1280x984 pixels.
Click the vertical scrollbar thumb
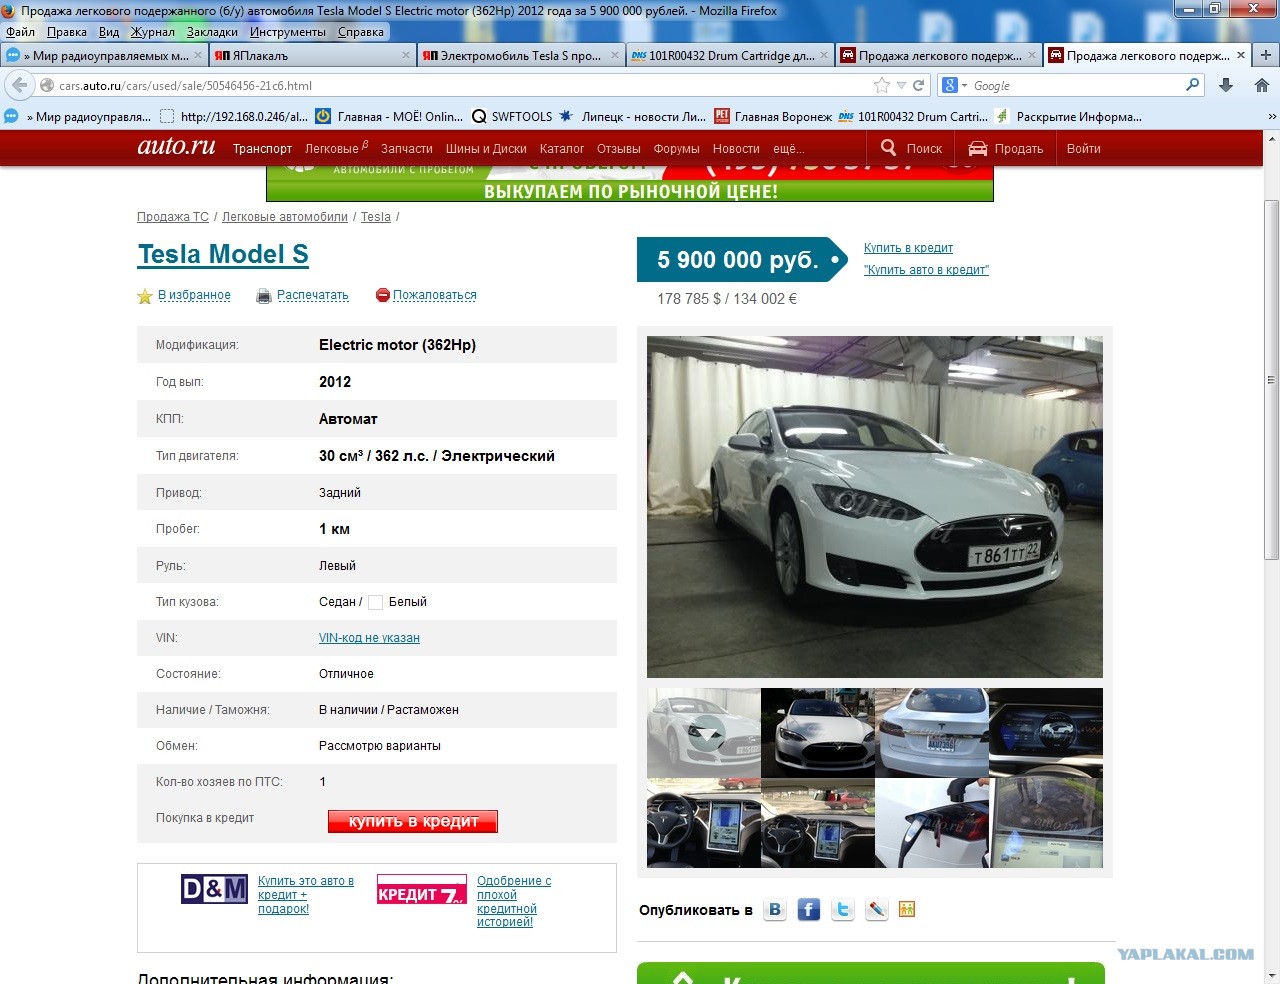[1271, 380]
